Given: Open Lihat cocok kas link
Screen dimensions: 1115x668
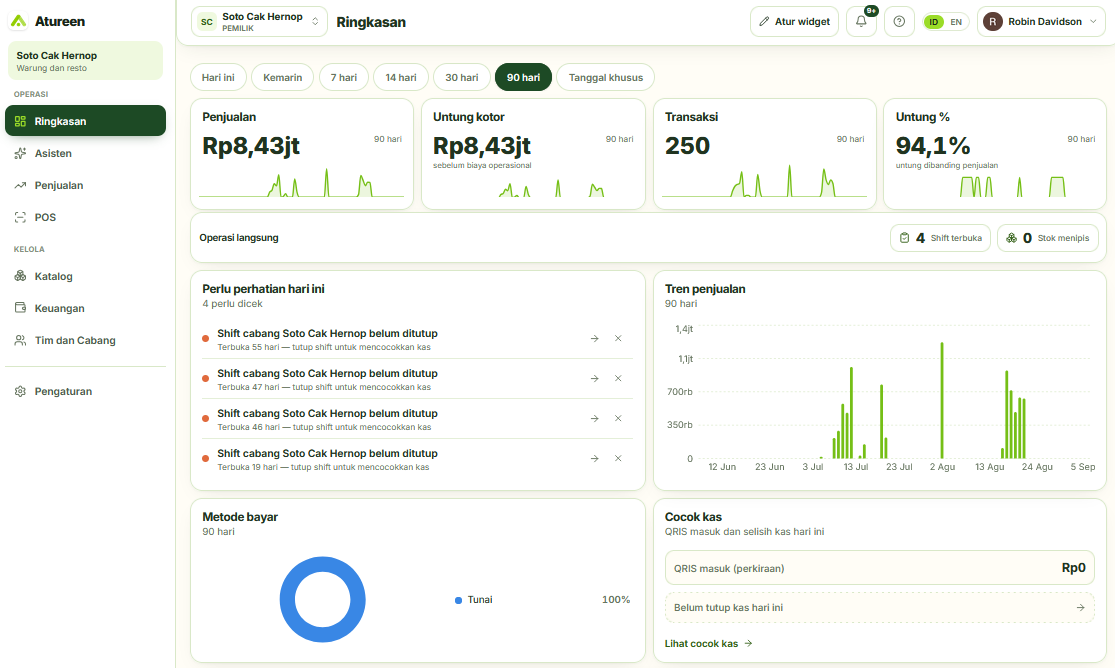Looking at the screenshot, I should point(708,643).
